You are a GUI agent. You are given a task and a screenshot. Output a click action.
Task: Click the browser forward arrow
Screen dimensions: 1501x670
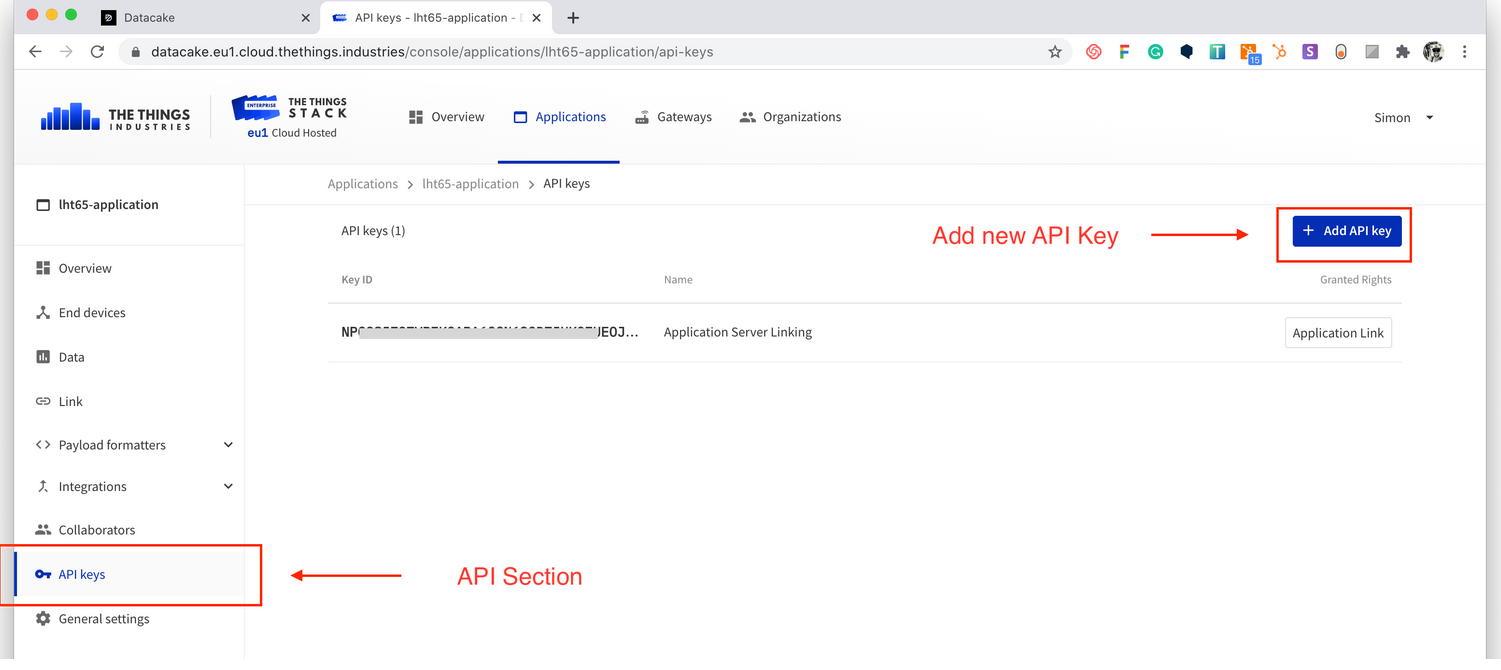click(66, 52)
